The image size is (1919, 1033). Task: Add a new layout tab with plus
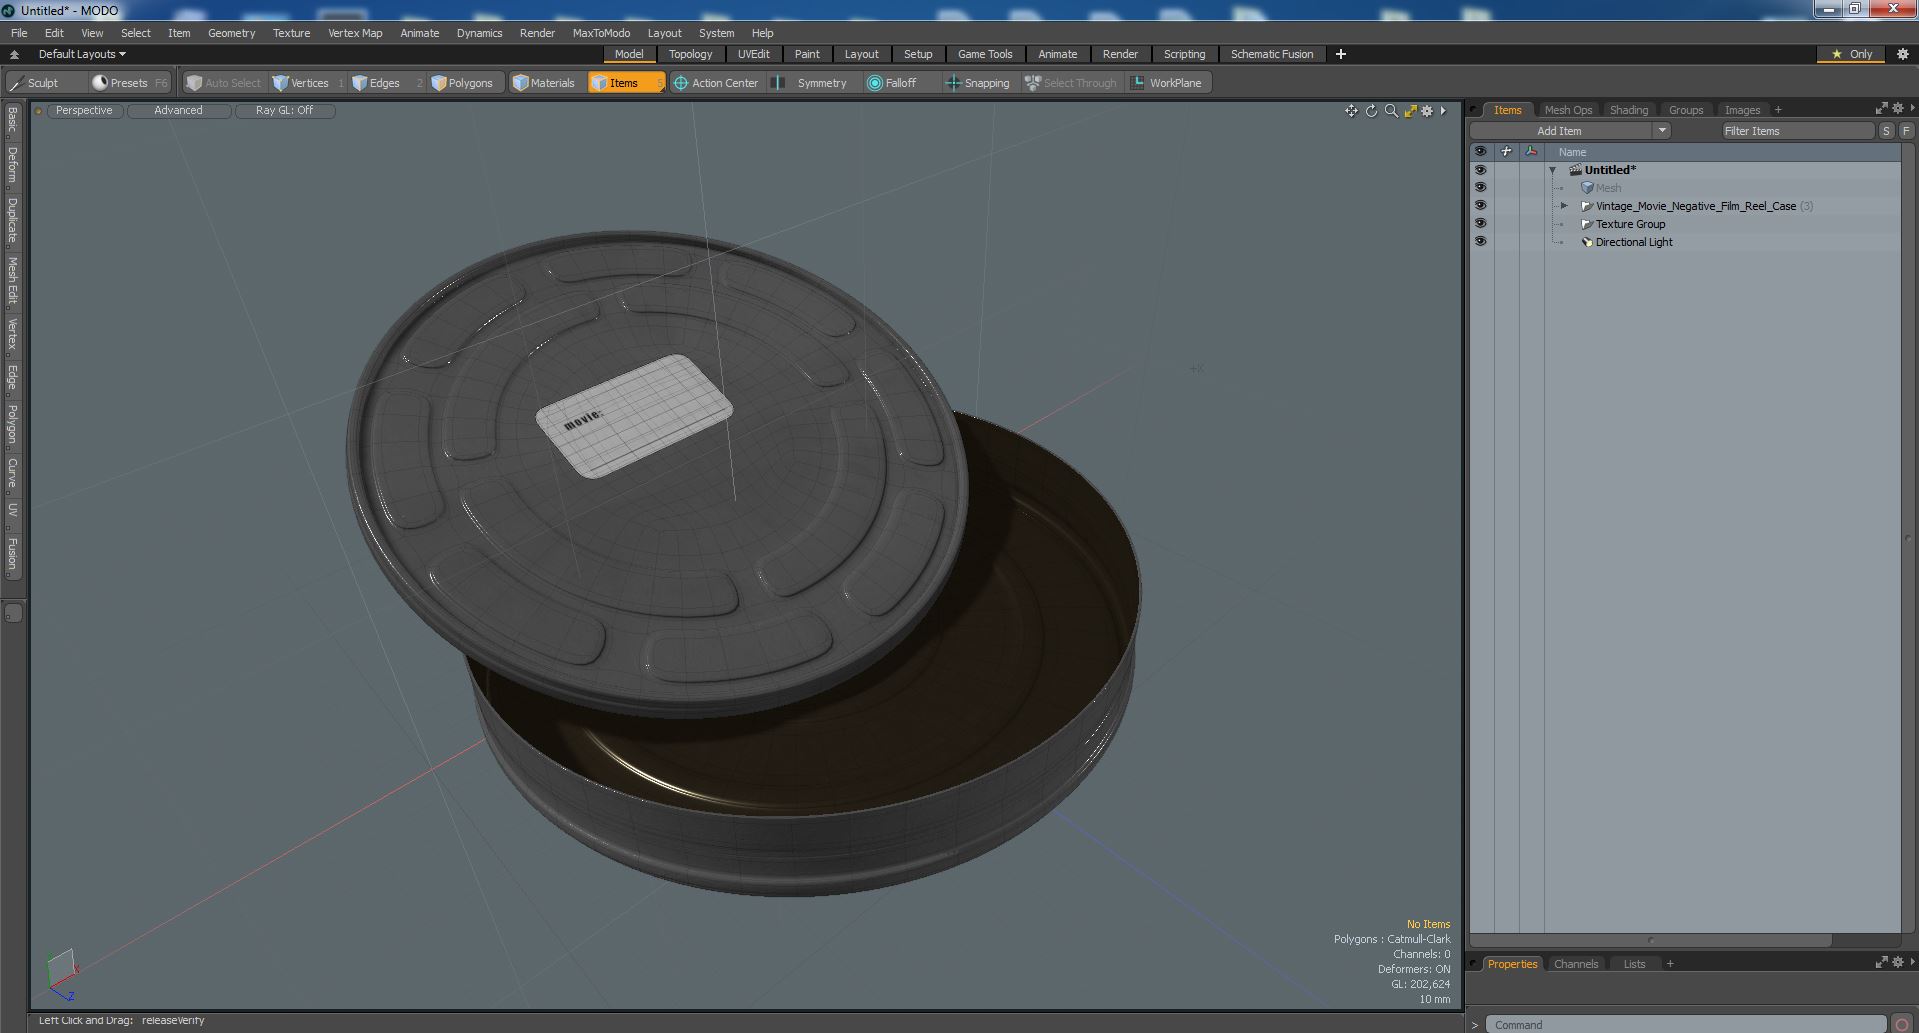[1341, 54]
